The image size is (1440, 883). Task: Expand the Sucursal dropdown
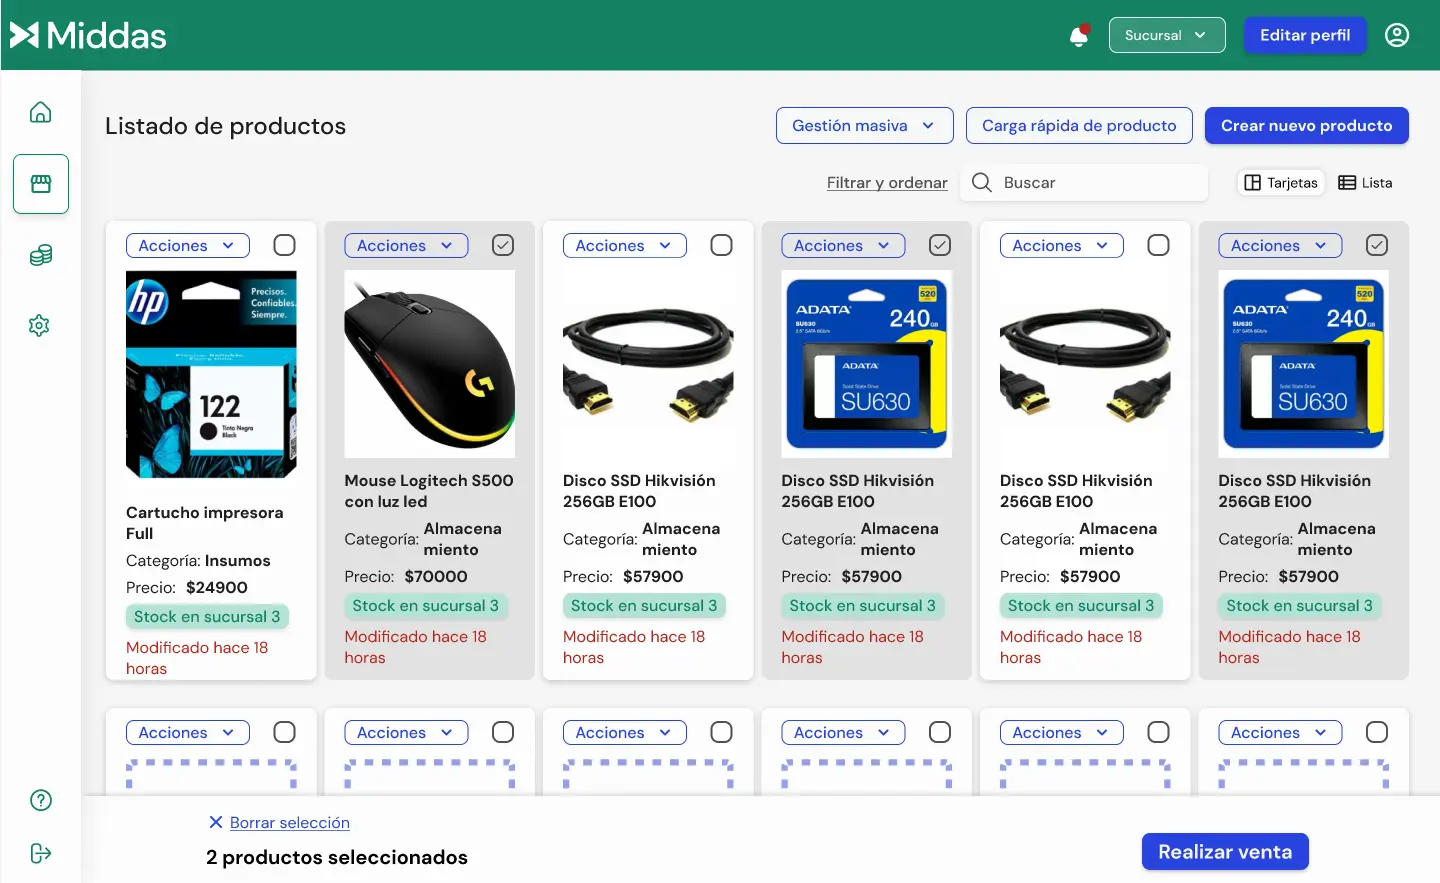[x=1166, y=35]
